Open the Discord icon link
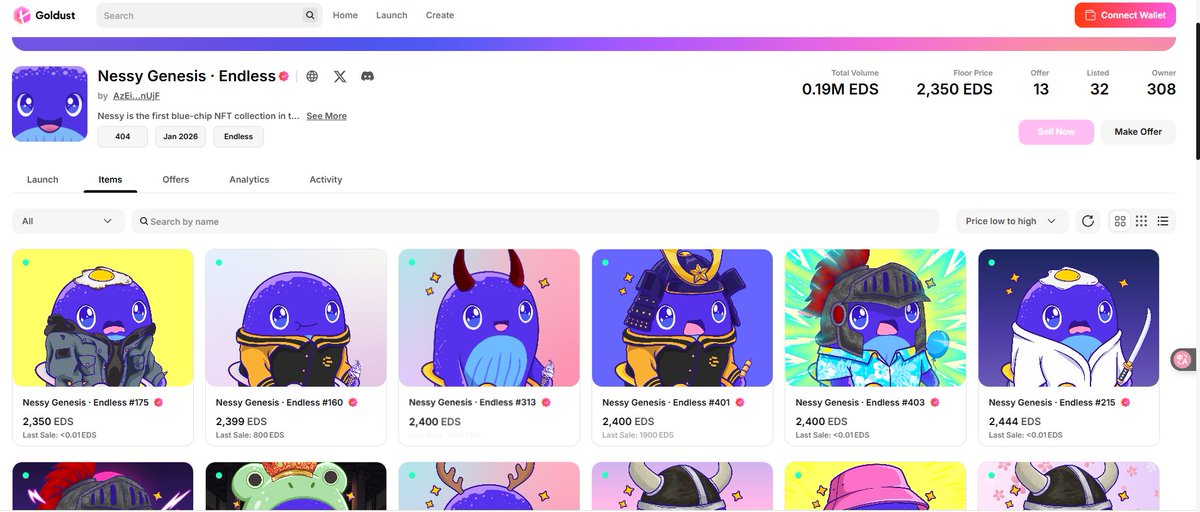Viewport: 1200px width, 512px height. pos(367,76)
